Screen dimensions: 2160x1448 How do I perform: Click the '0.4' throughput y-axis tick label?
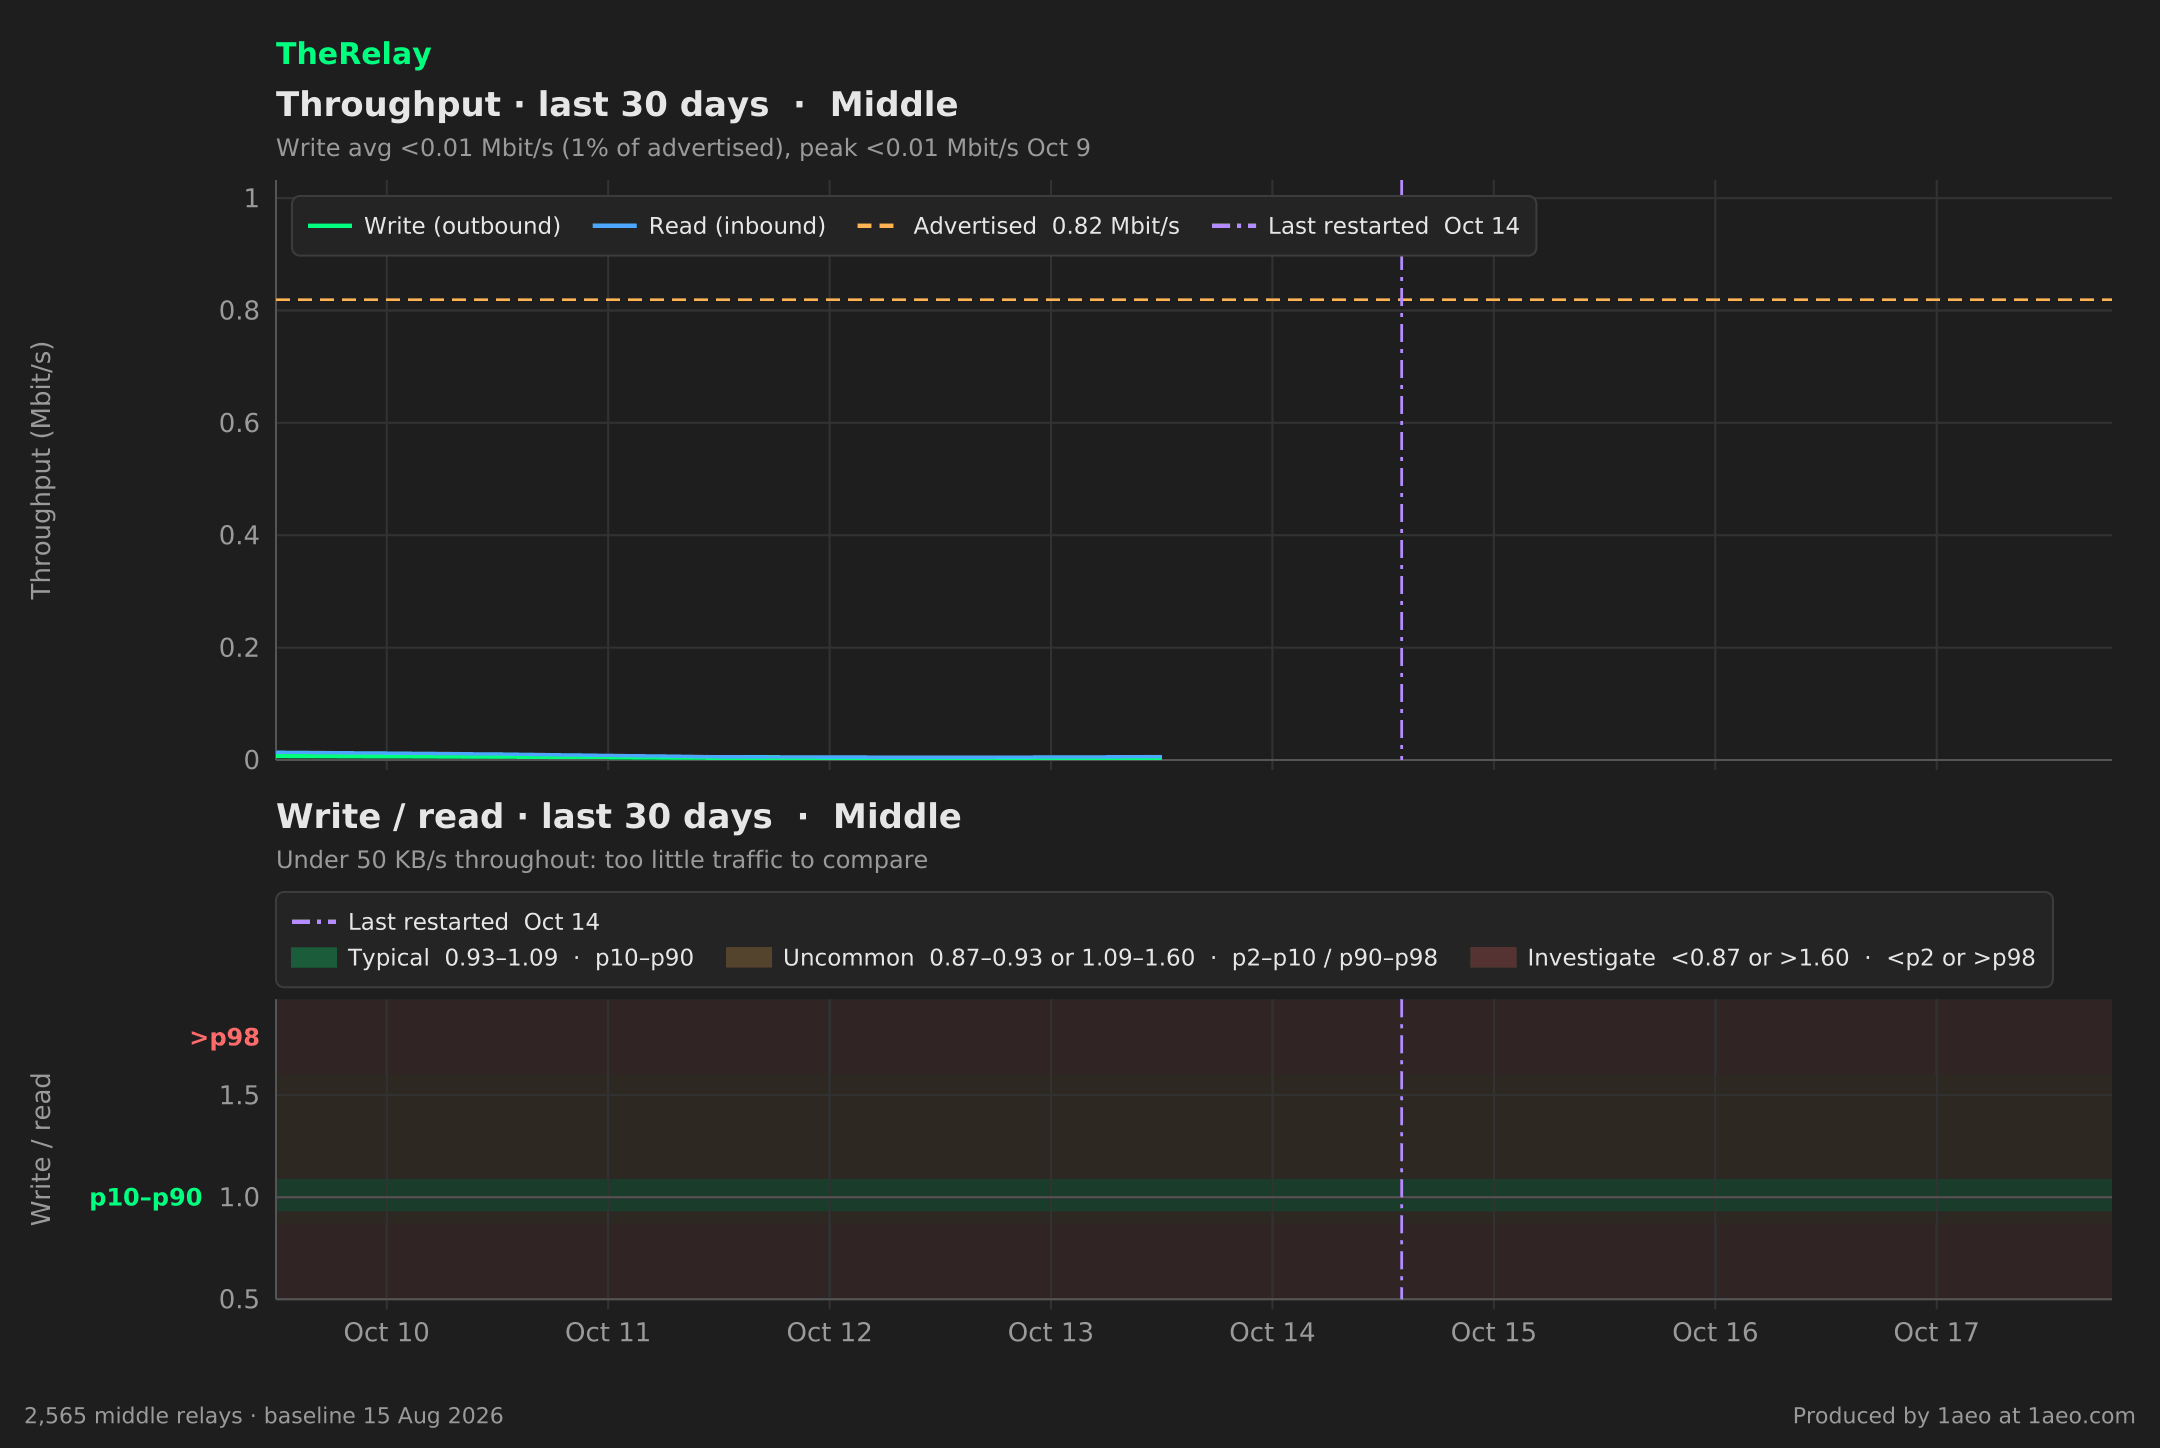[x=239, y=536]
